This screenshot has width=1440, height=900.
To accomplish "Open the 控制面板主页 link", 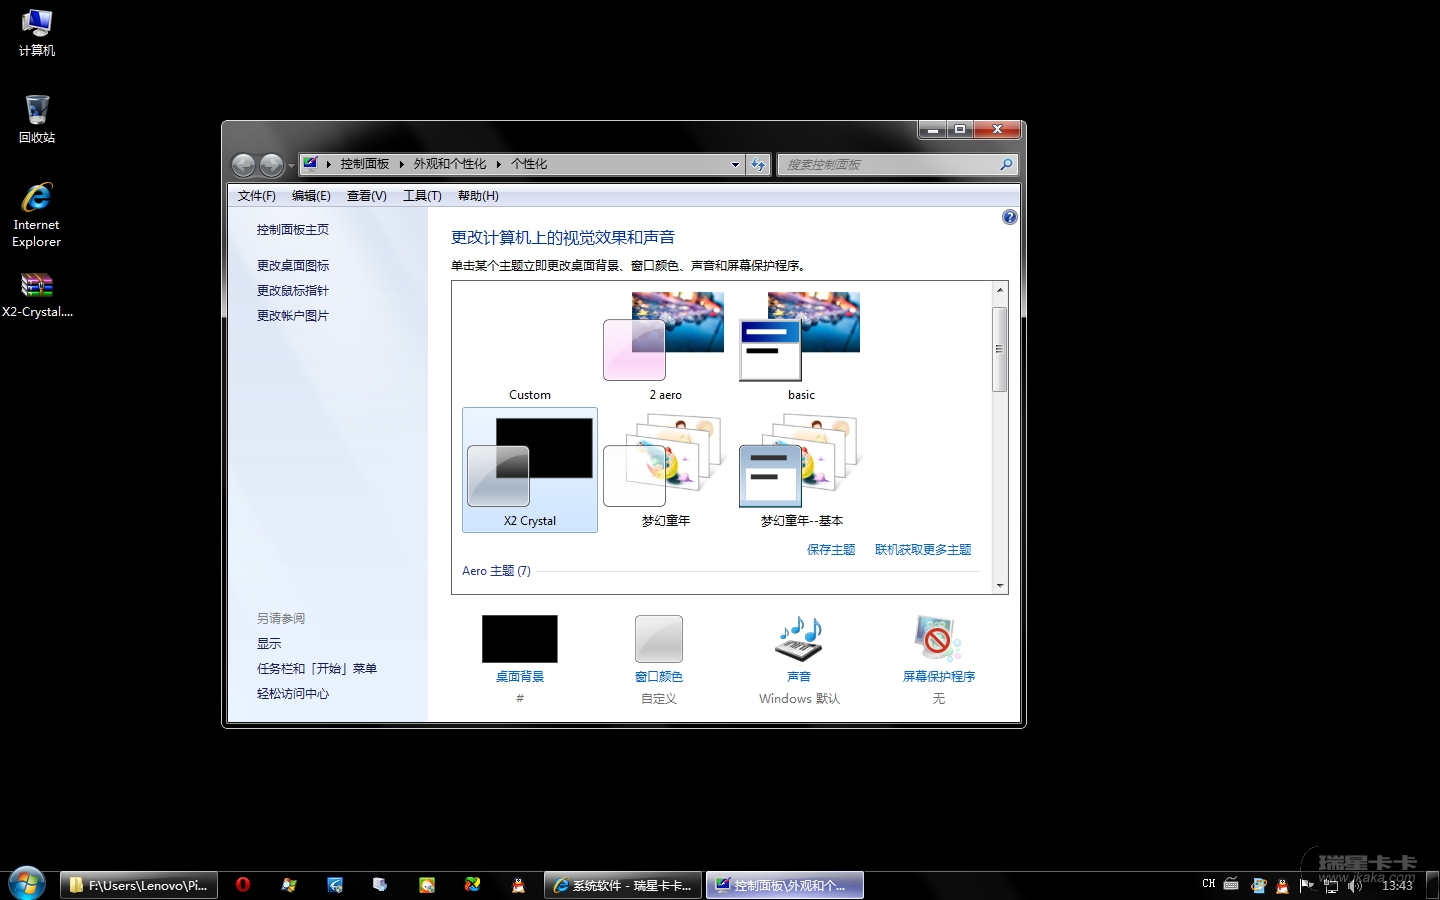I will (x=292, y=230).
